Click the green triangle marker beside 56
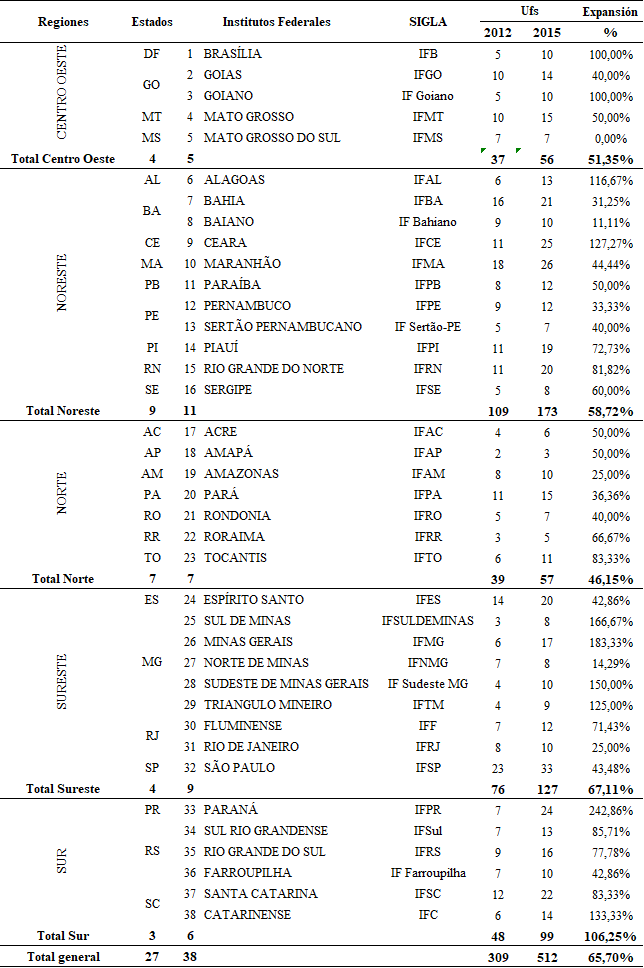 519,151
